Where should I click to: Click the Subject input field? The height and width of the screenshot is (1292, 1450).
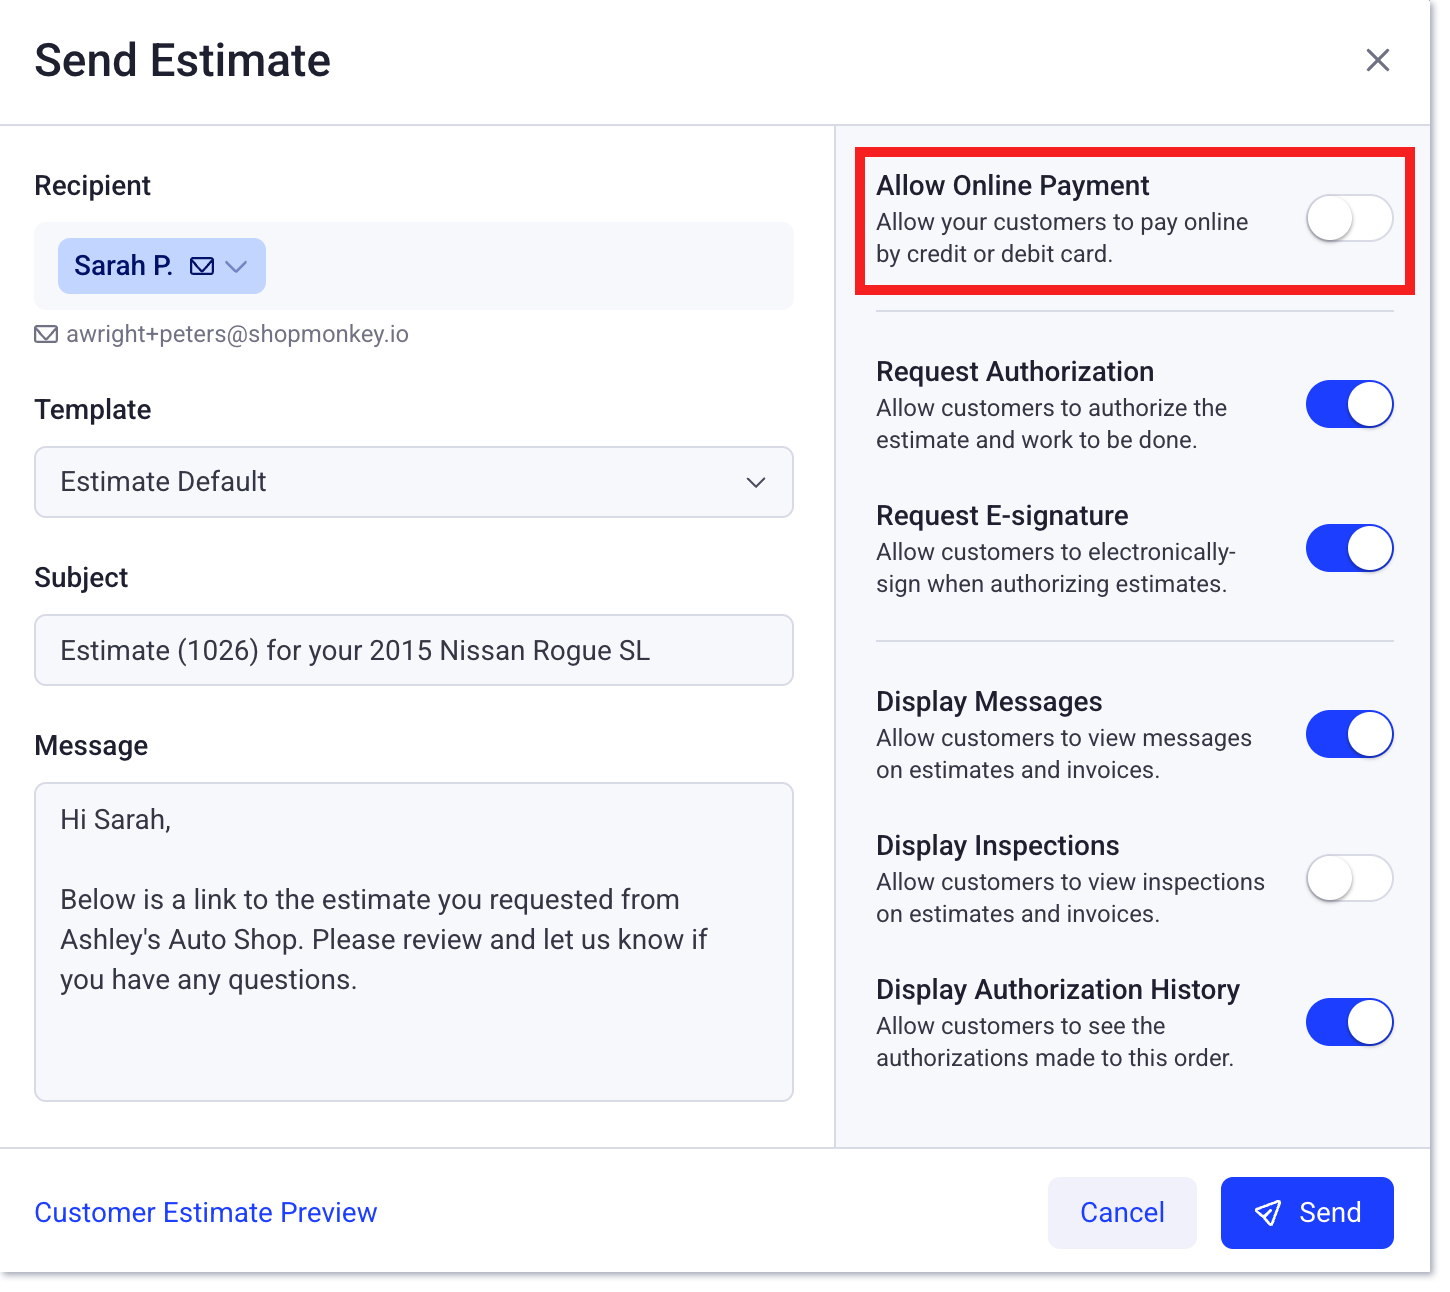tap(413, 650)
